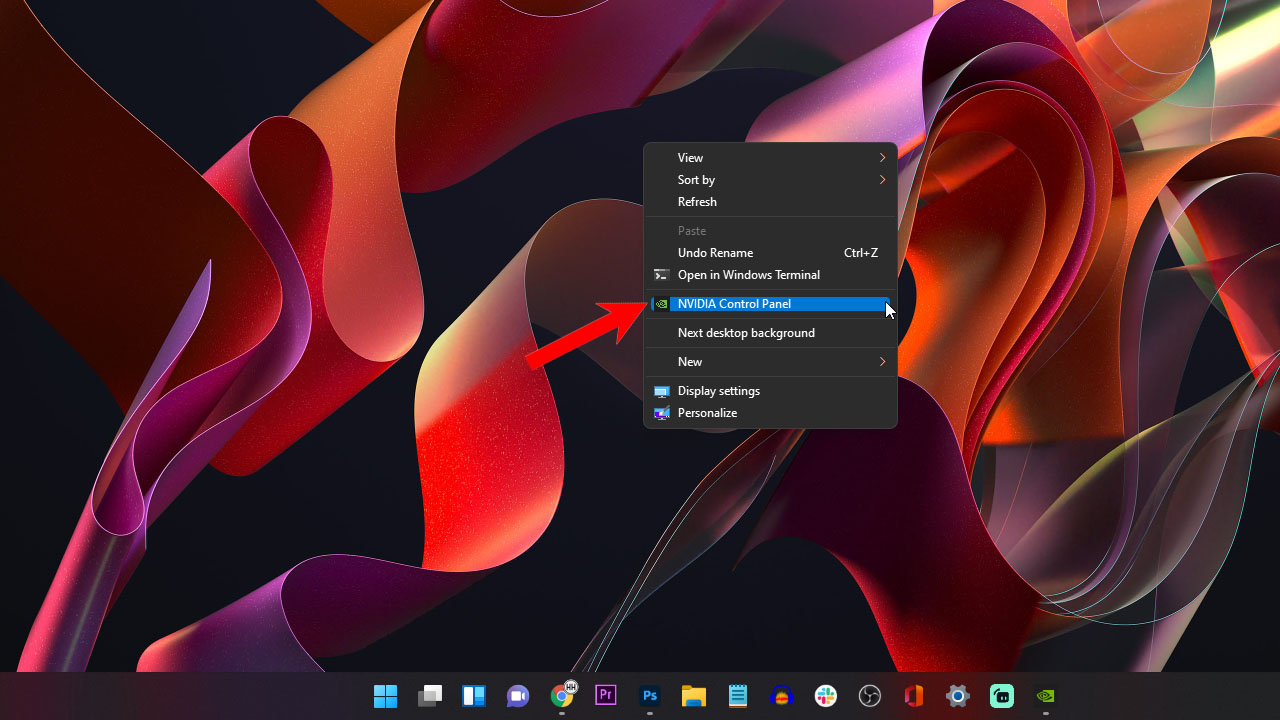Launch Slack from the taskbar

826,696
